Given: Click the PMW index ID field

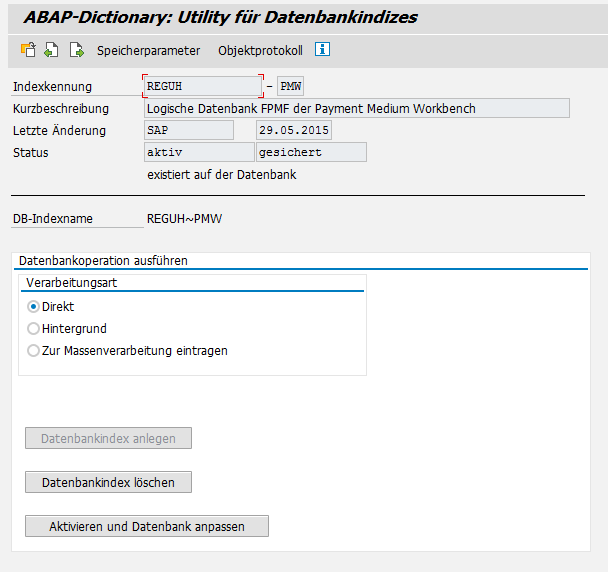Looking at the screenshot, I should coord(290,87).
